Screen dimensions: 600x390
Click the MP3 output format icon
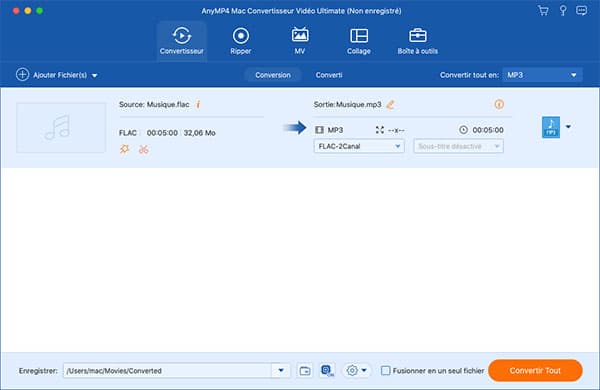point(551,127)
